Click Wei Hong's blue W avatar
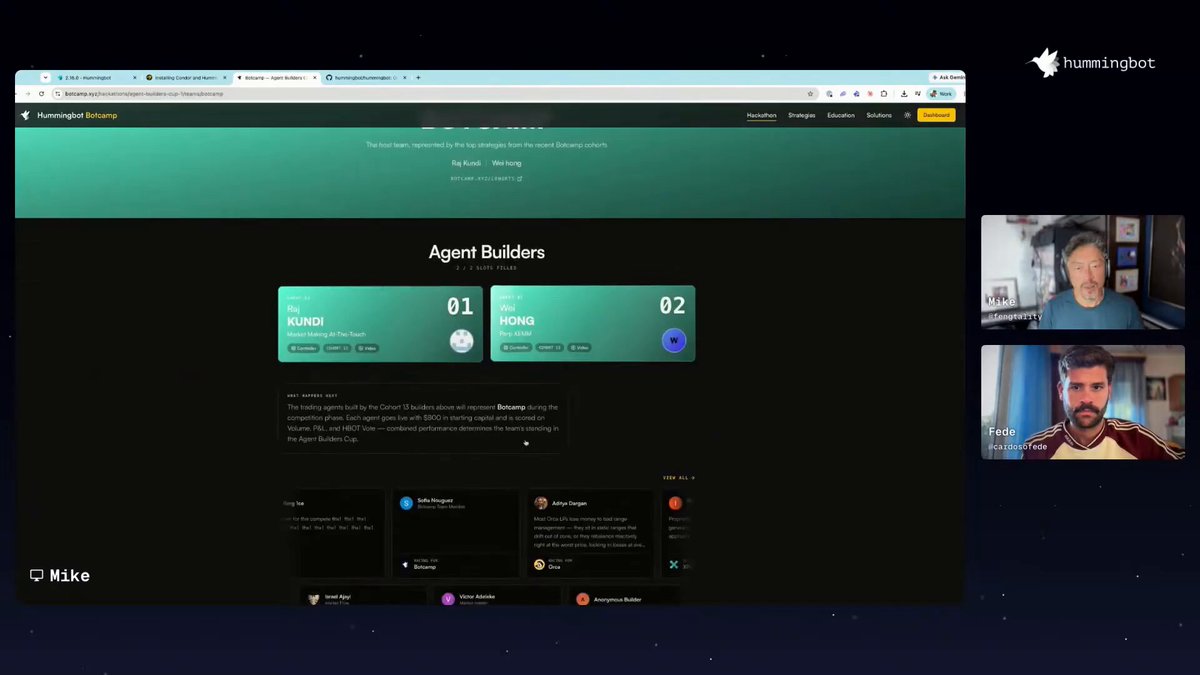The height and width of the screenshot is (675, 1200). click(674, 341)
